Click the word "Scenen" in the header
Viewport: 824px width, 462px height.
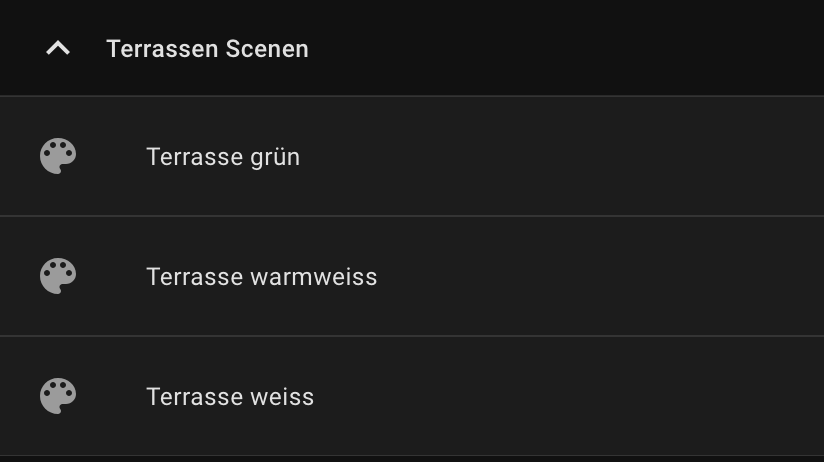click(x=267, y=49)
